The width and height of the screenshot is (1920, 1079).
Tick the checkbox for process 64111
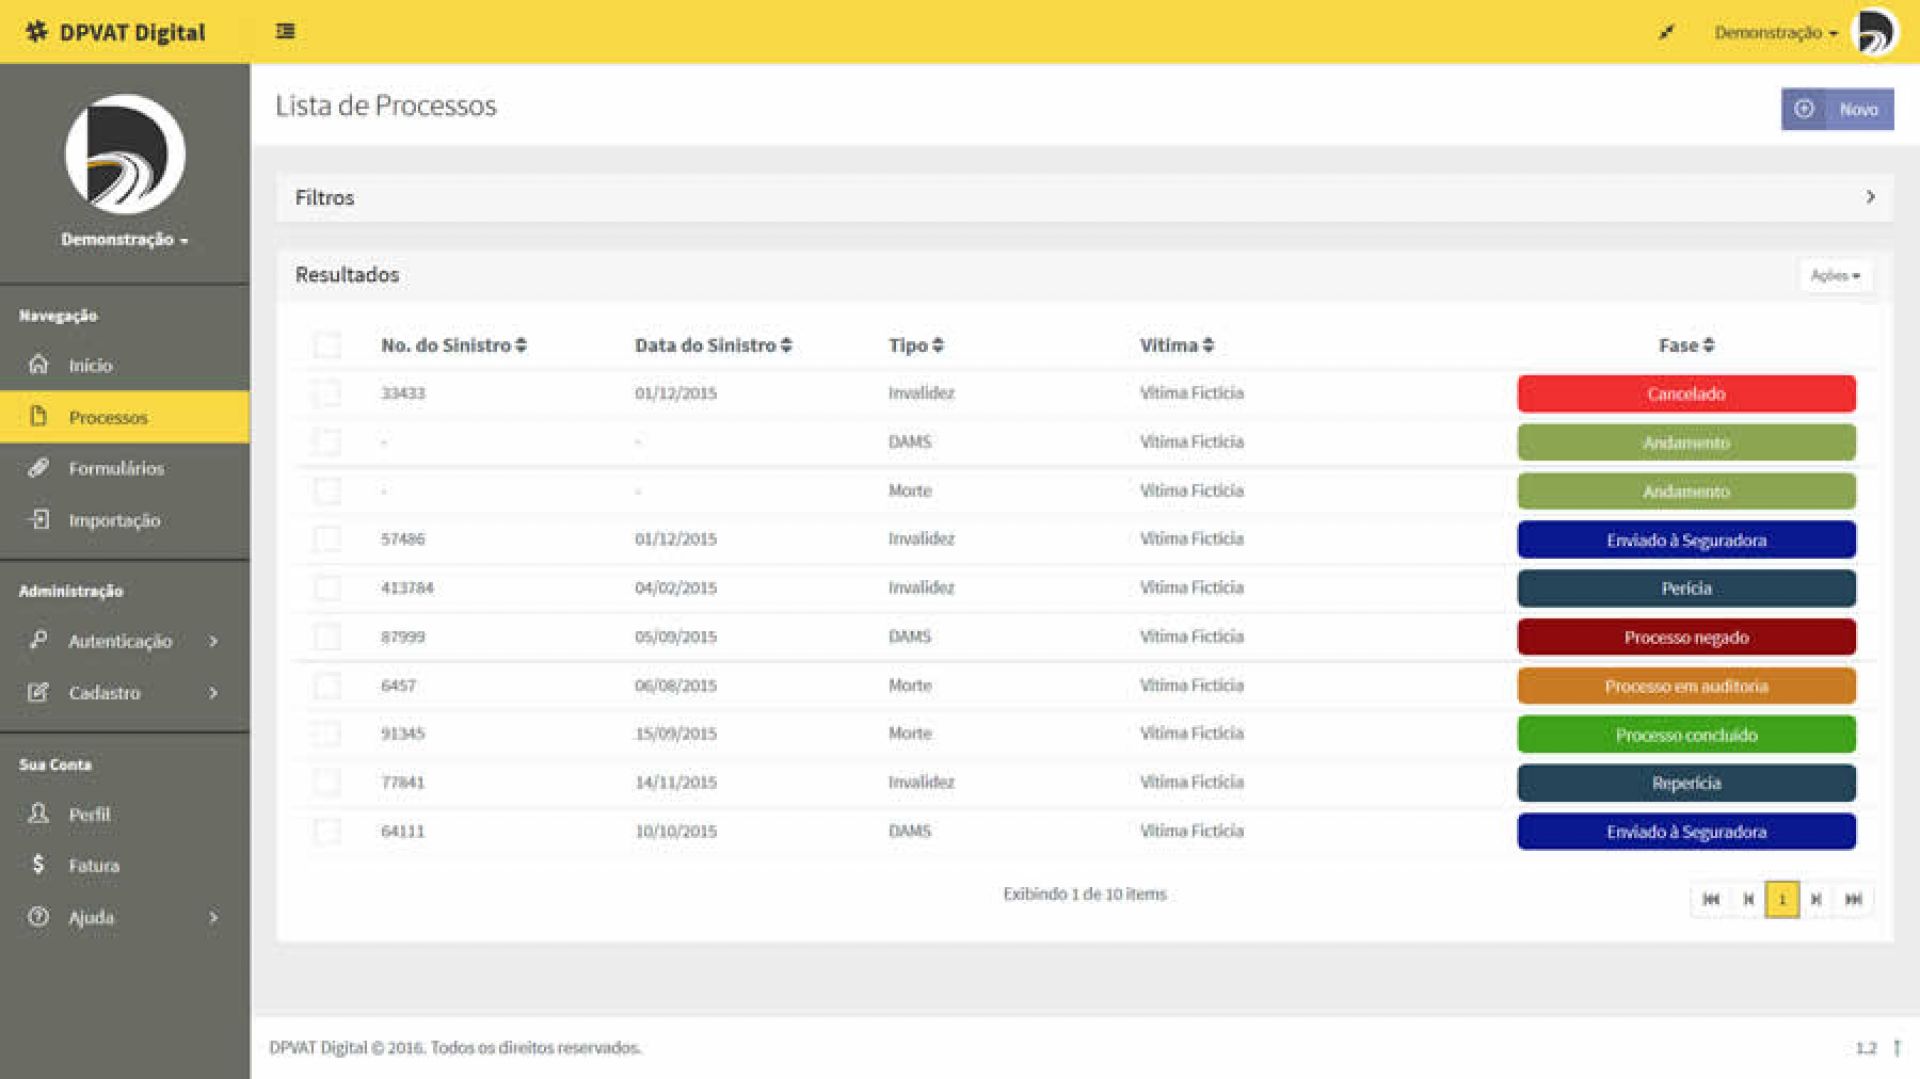327,831
